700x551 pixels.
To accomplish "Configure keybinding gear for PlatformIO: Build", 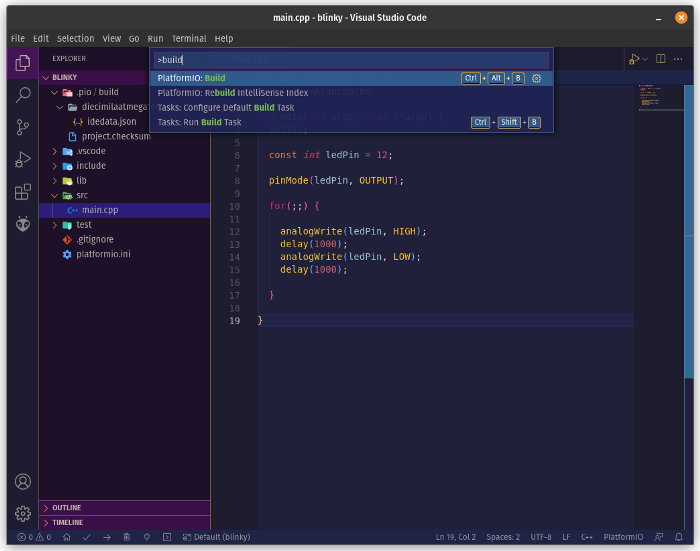I will [536, 78].
